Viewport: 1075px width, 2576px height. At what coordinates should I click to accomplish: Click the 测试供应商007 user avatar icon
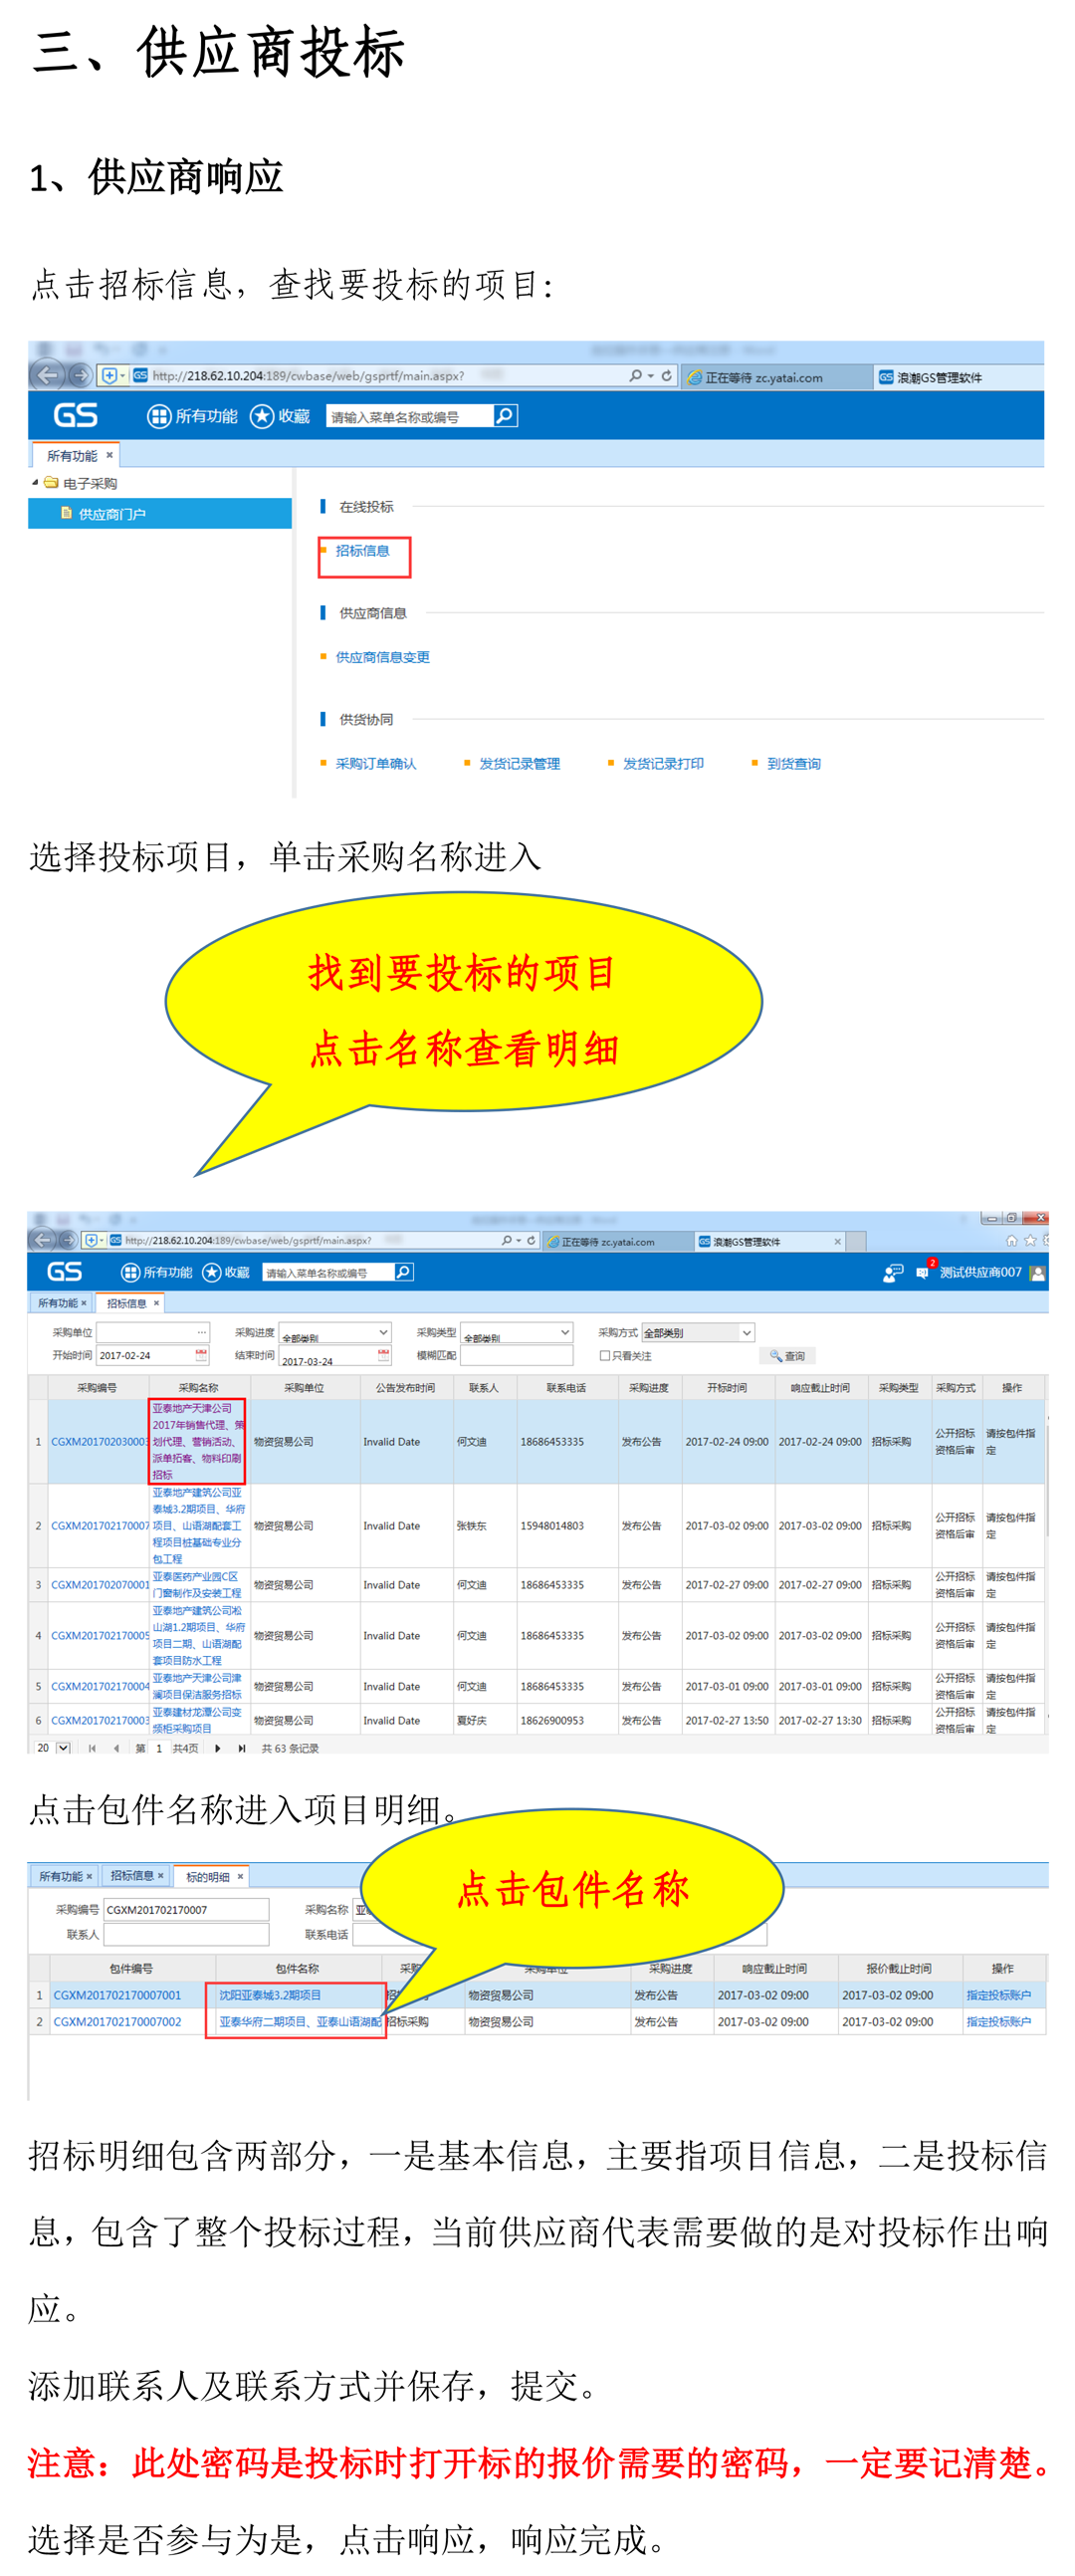(x=1037, y=1272)
